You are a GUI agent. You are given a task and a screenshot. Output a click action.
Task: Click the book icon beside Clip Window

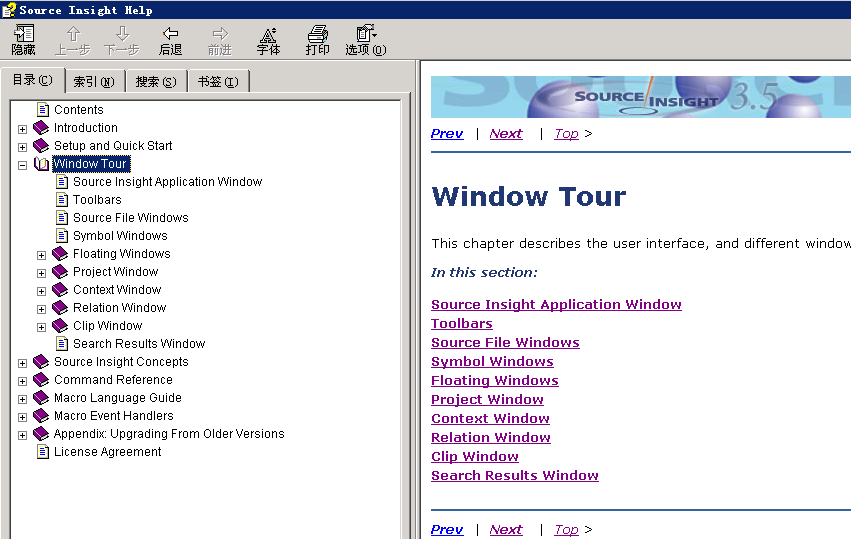[60, 326]
